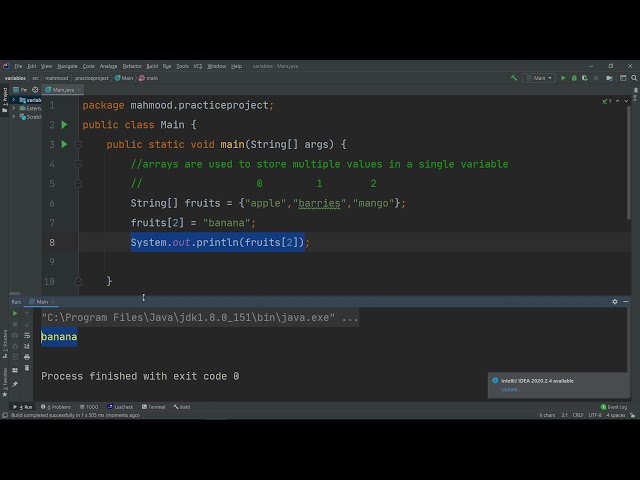Click the fold end marker on line 10
Screen dimensions: 640x480
click(78, 281)
